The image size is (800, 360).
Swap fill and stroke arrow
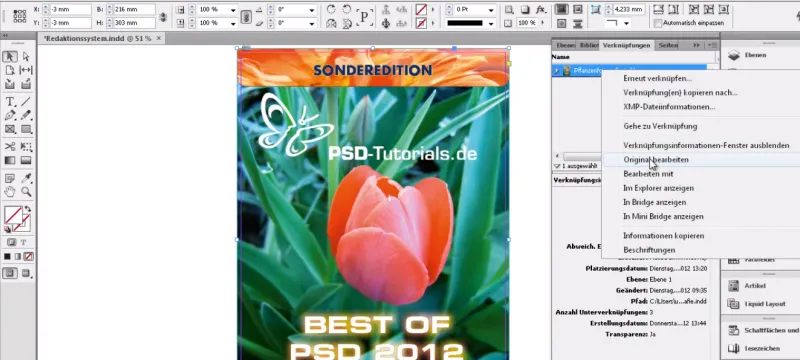[28, 209]
